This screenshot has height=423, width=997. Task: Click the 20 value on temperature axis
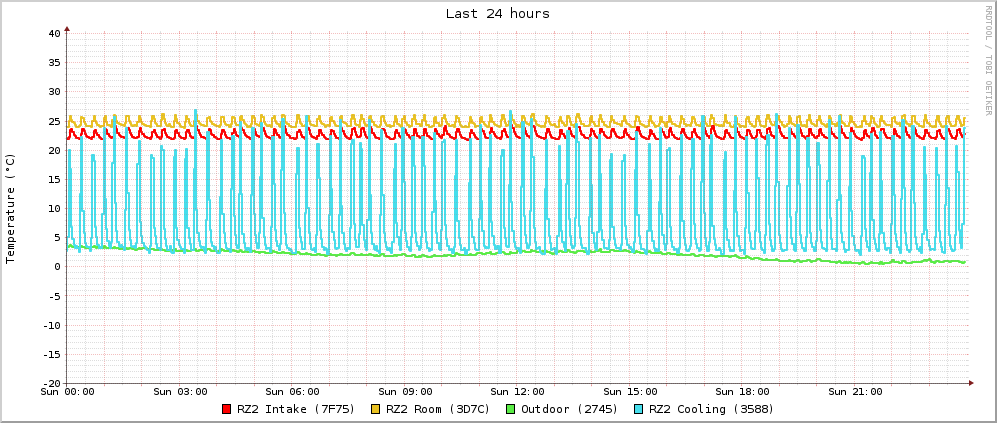(54, 150)
